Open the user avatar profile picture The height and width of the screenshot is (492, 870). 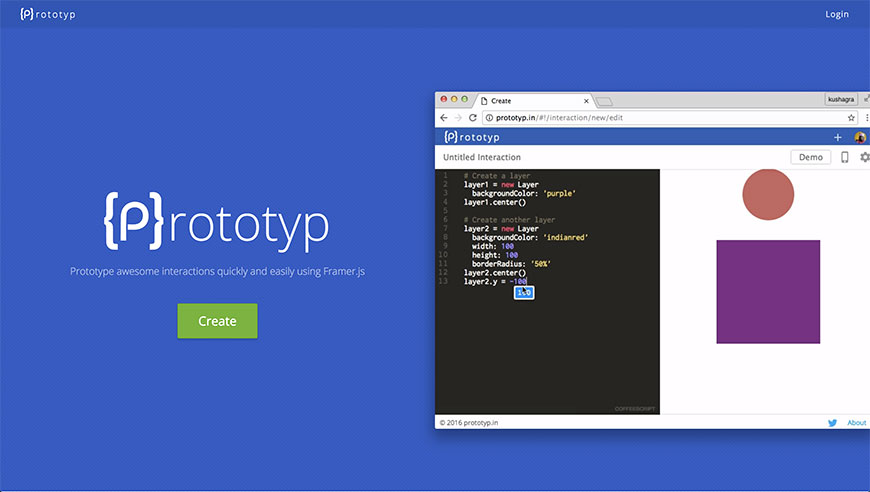860,138
